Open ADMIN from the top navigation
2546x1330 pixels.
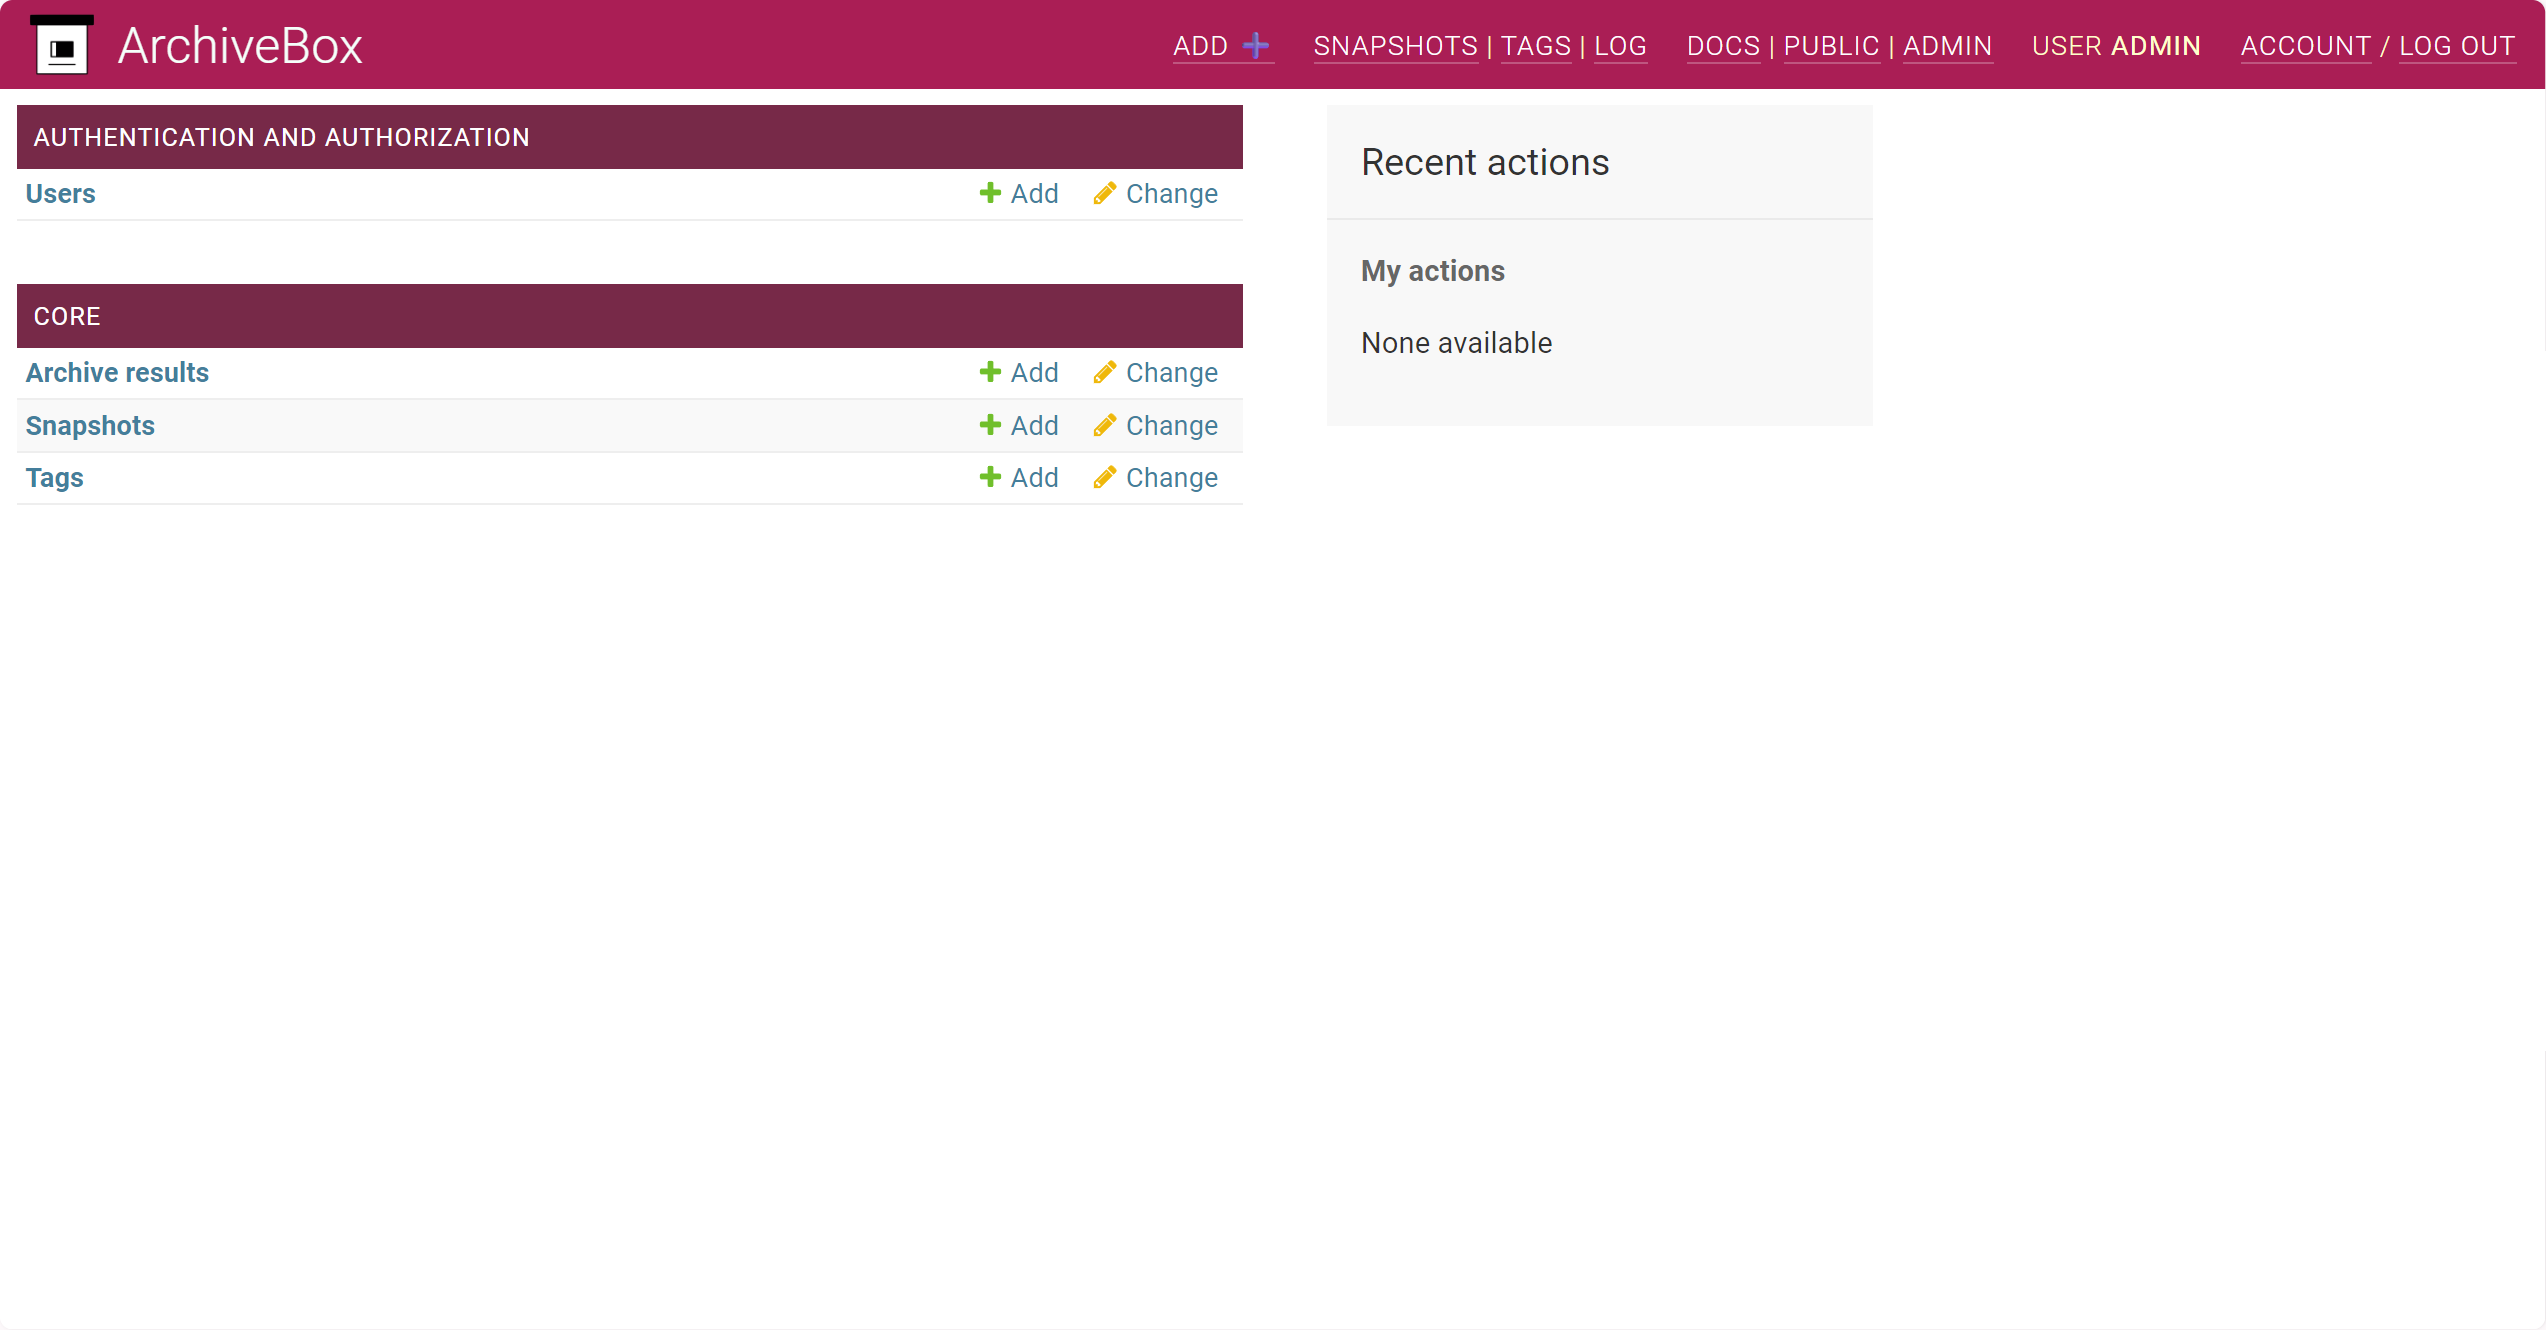click(x=1947, y=46)
